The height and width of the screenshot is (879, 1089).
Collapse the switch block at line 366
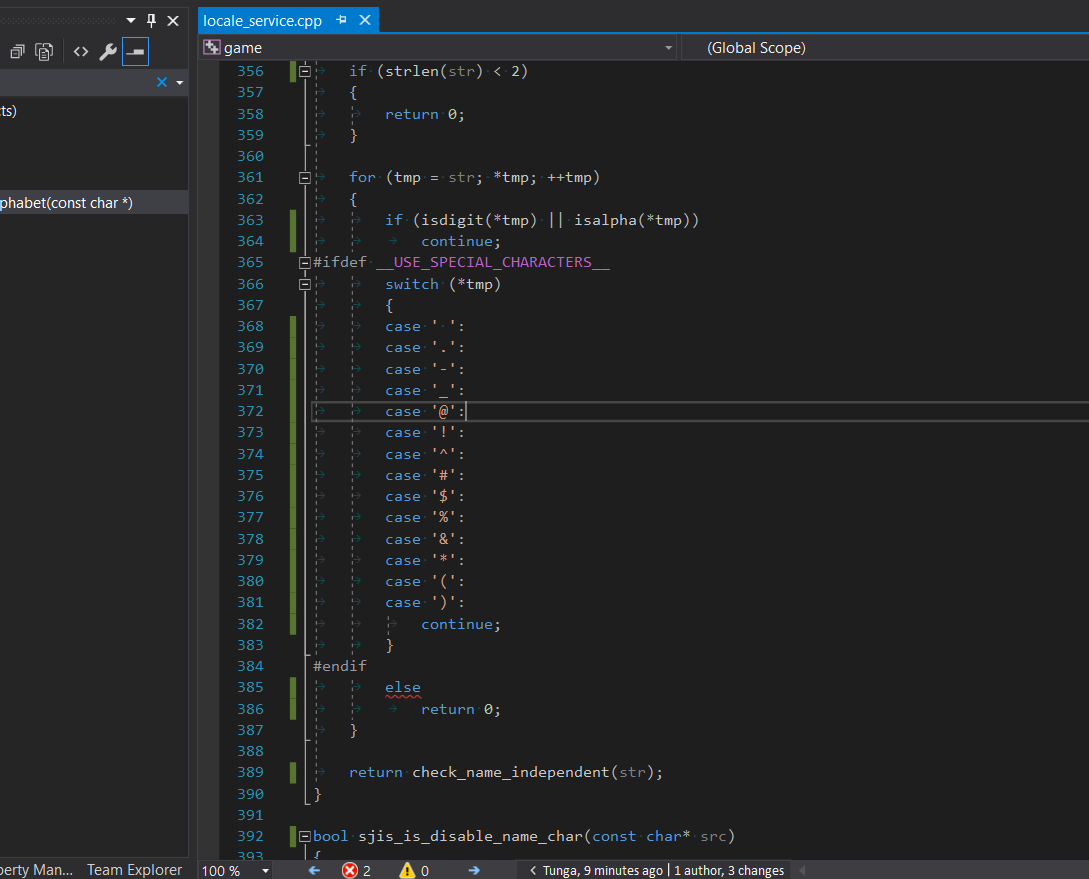pyautogui.click(x=305, y=284)
